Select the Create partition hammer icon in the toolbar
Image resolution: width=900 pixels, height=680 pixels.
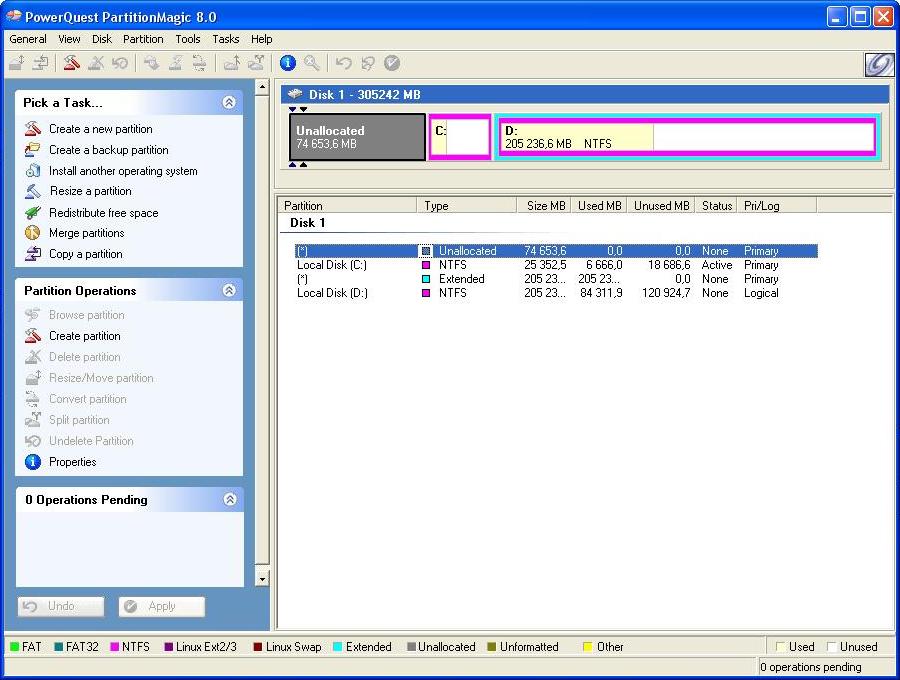70,63
